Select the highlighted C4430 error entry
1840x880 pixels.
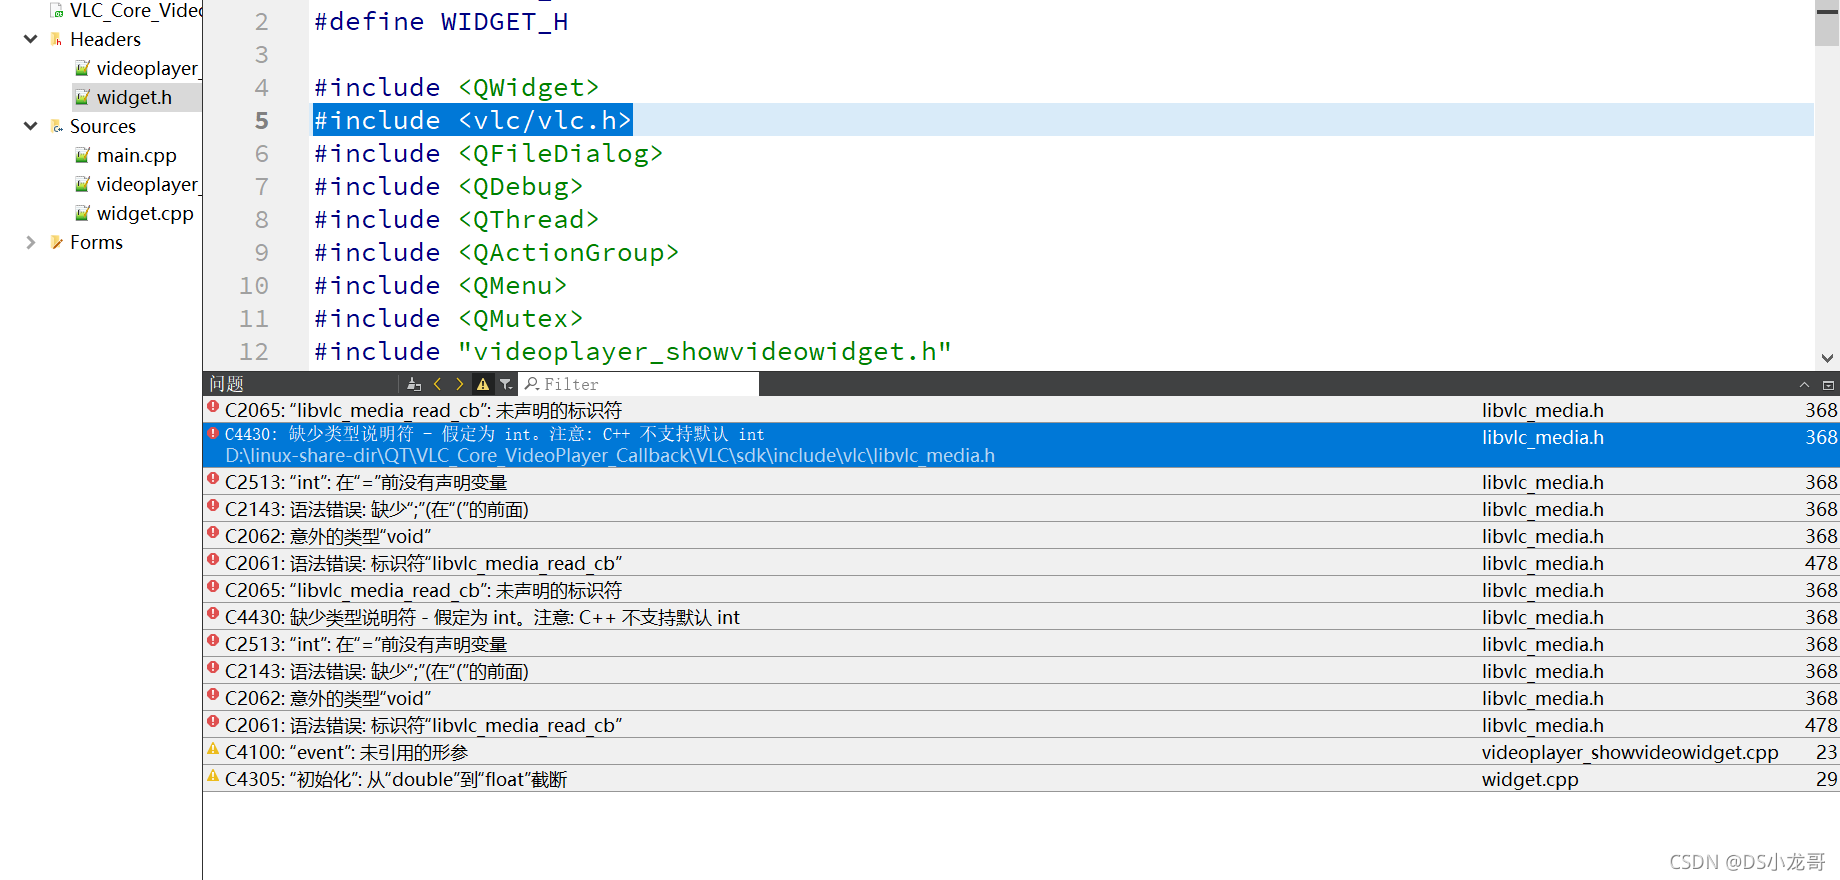coord(1021,445)
